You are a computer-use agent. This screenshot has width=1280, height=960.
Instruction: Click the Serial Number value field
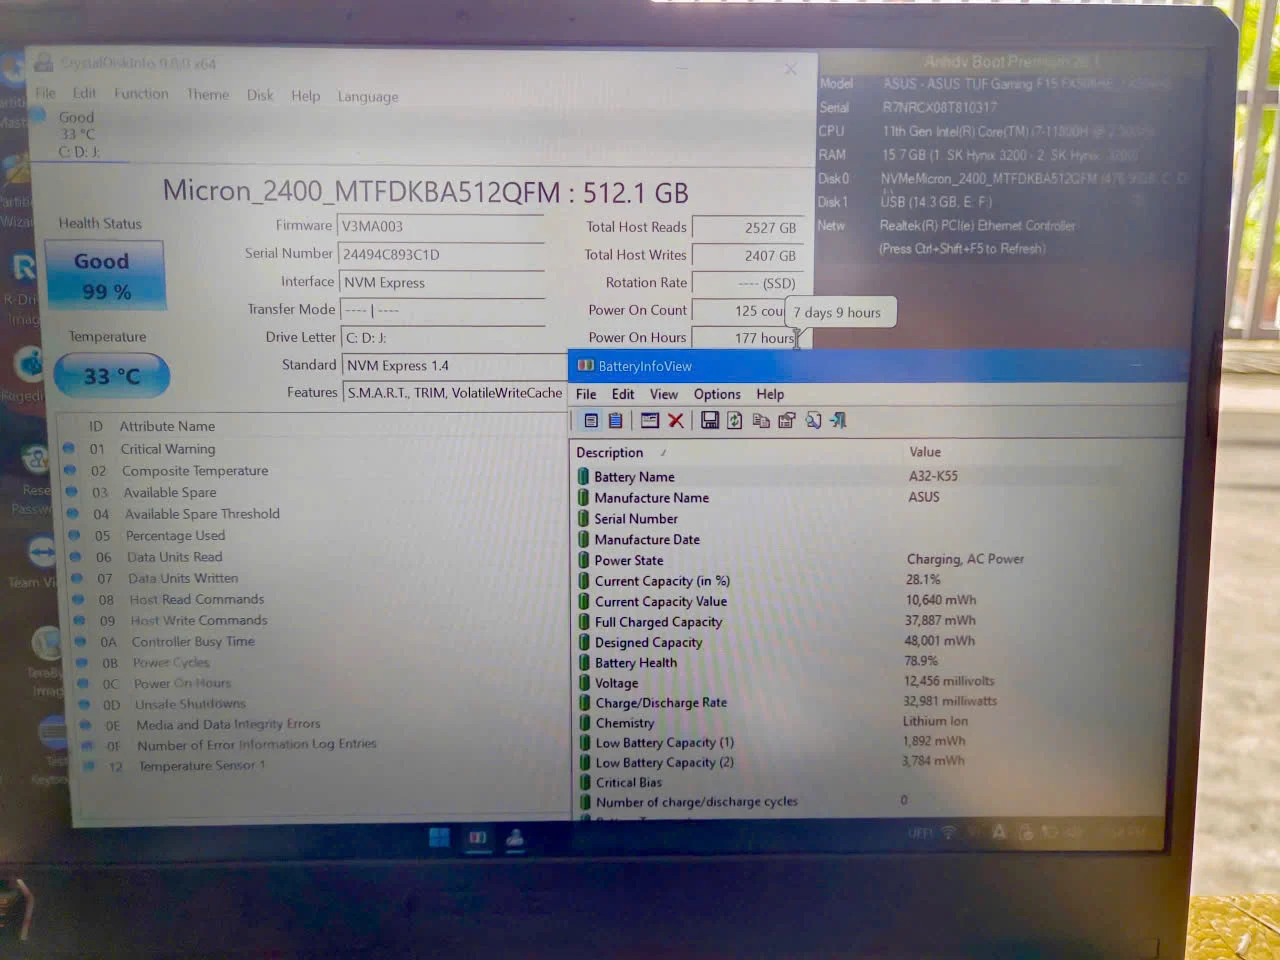tap(441, 255)
